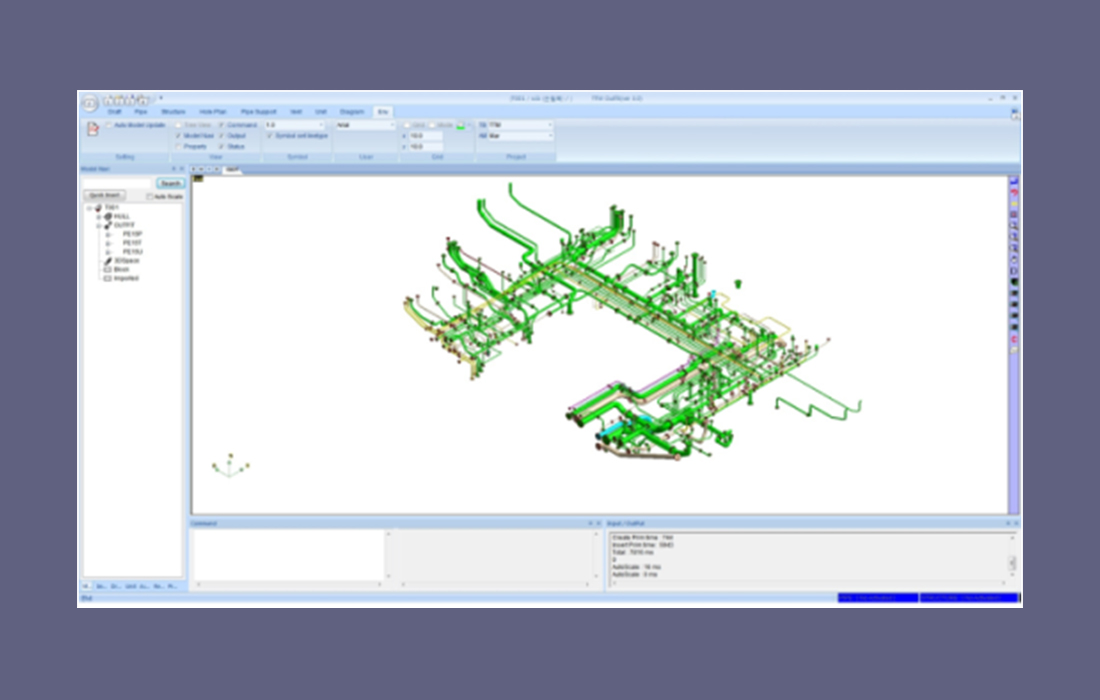Click the top icon of the right vertical toolbar

1014,181
